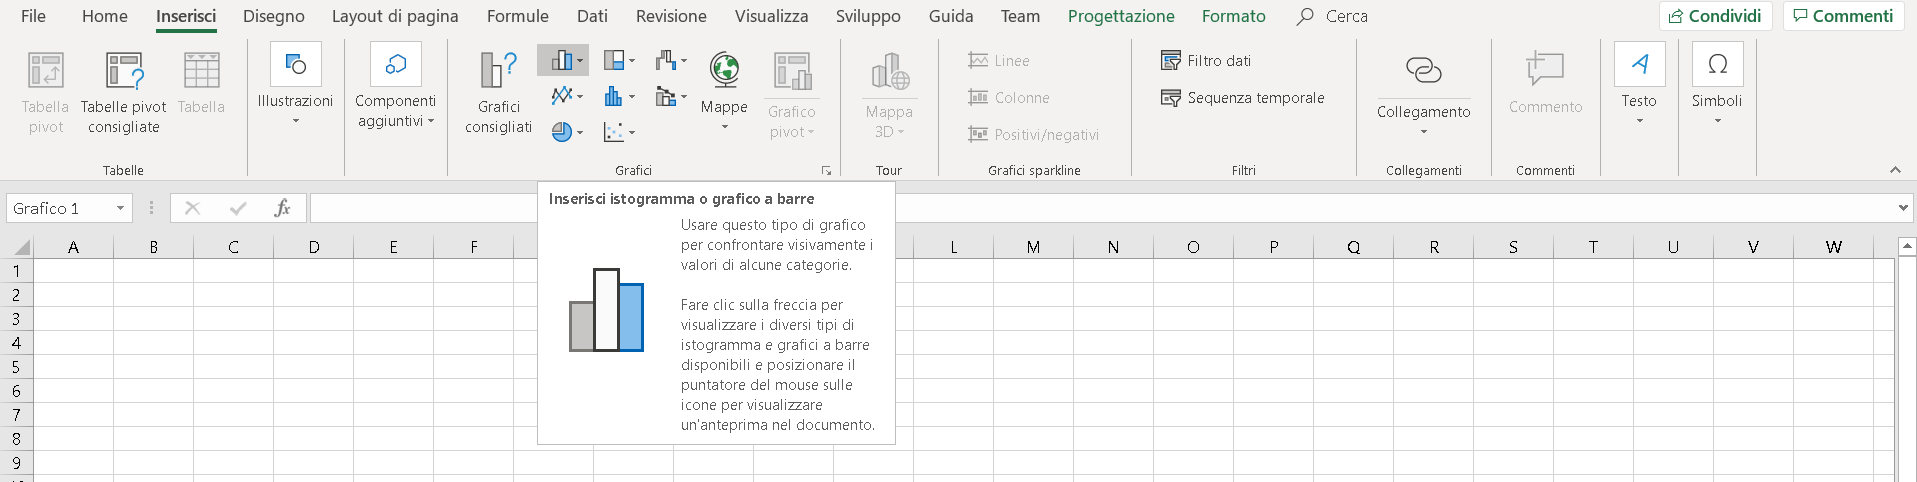
Task: Open the scatter chart insert menu
Action: tap(619, 132)
